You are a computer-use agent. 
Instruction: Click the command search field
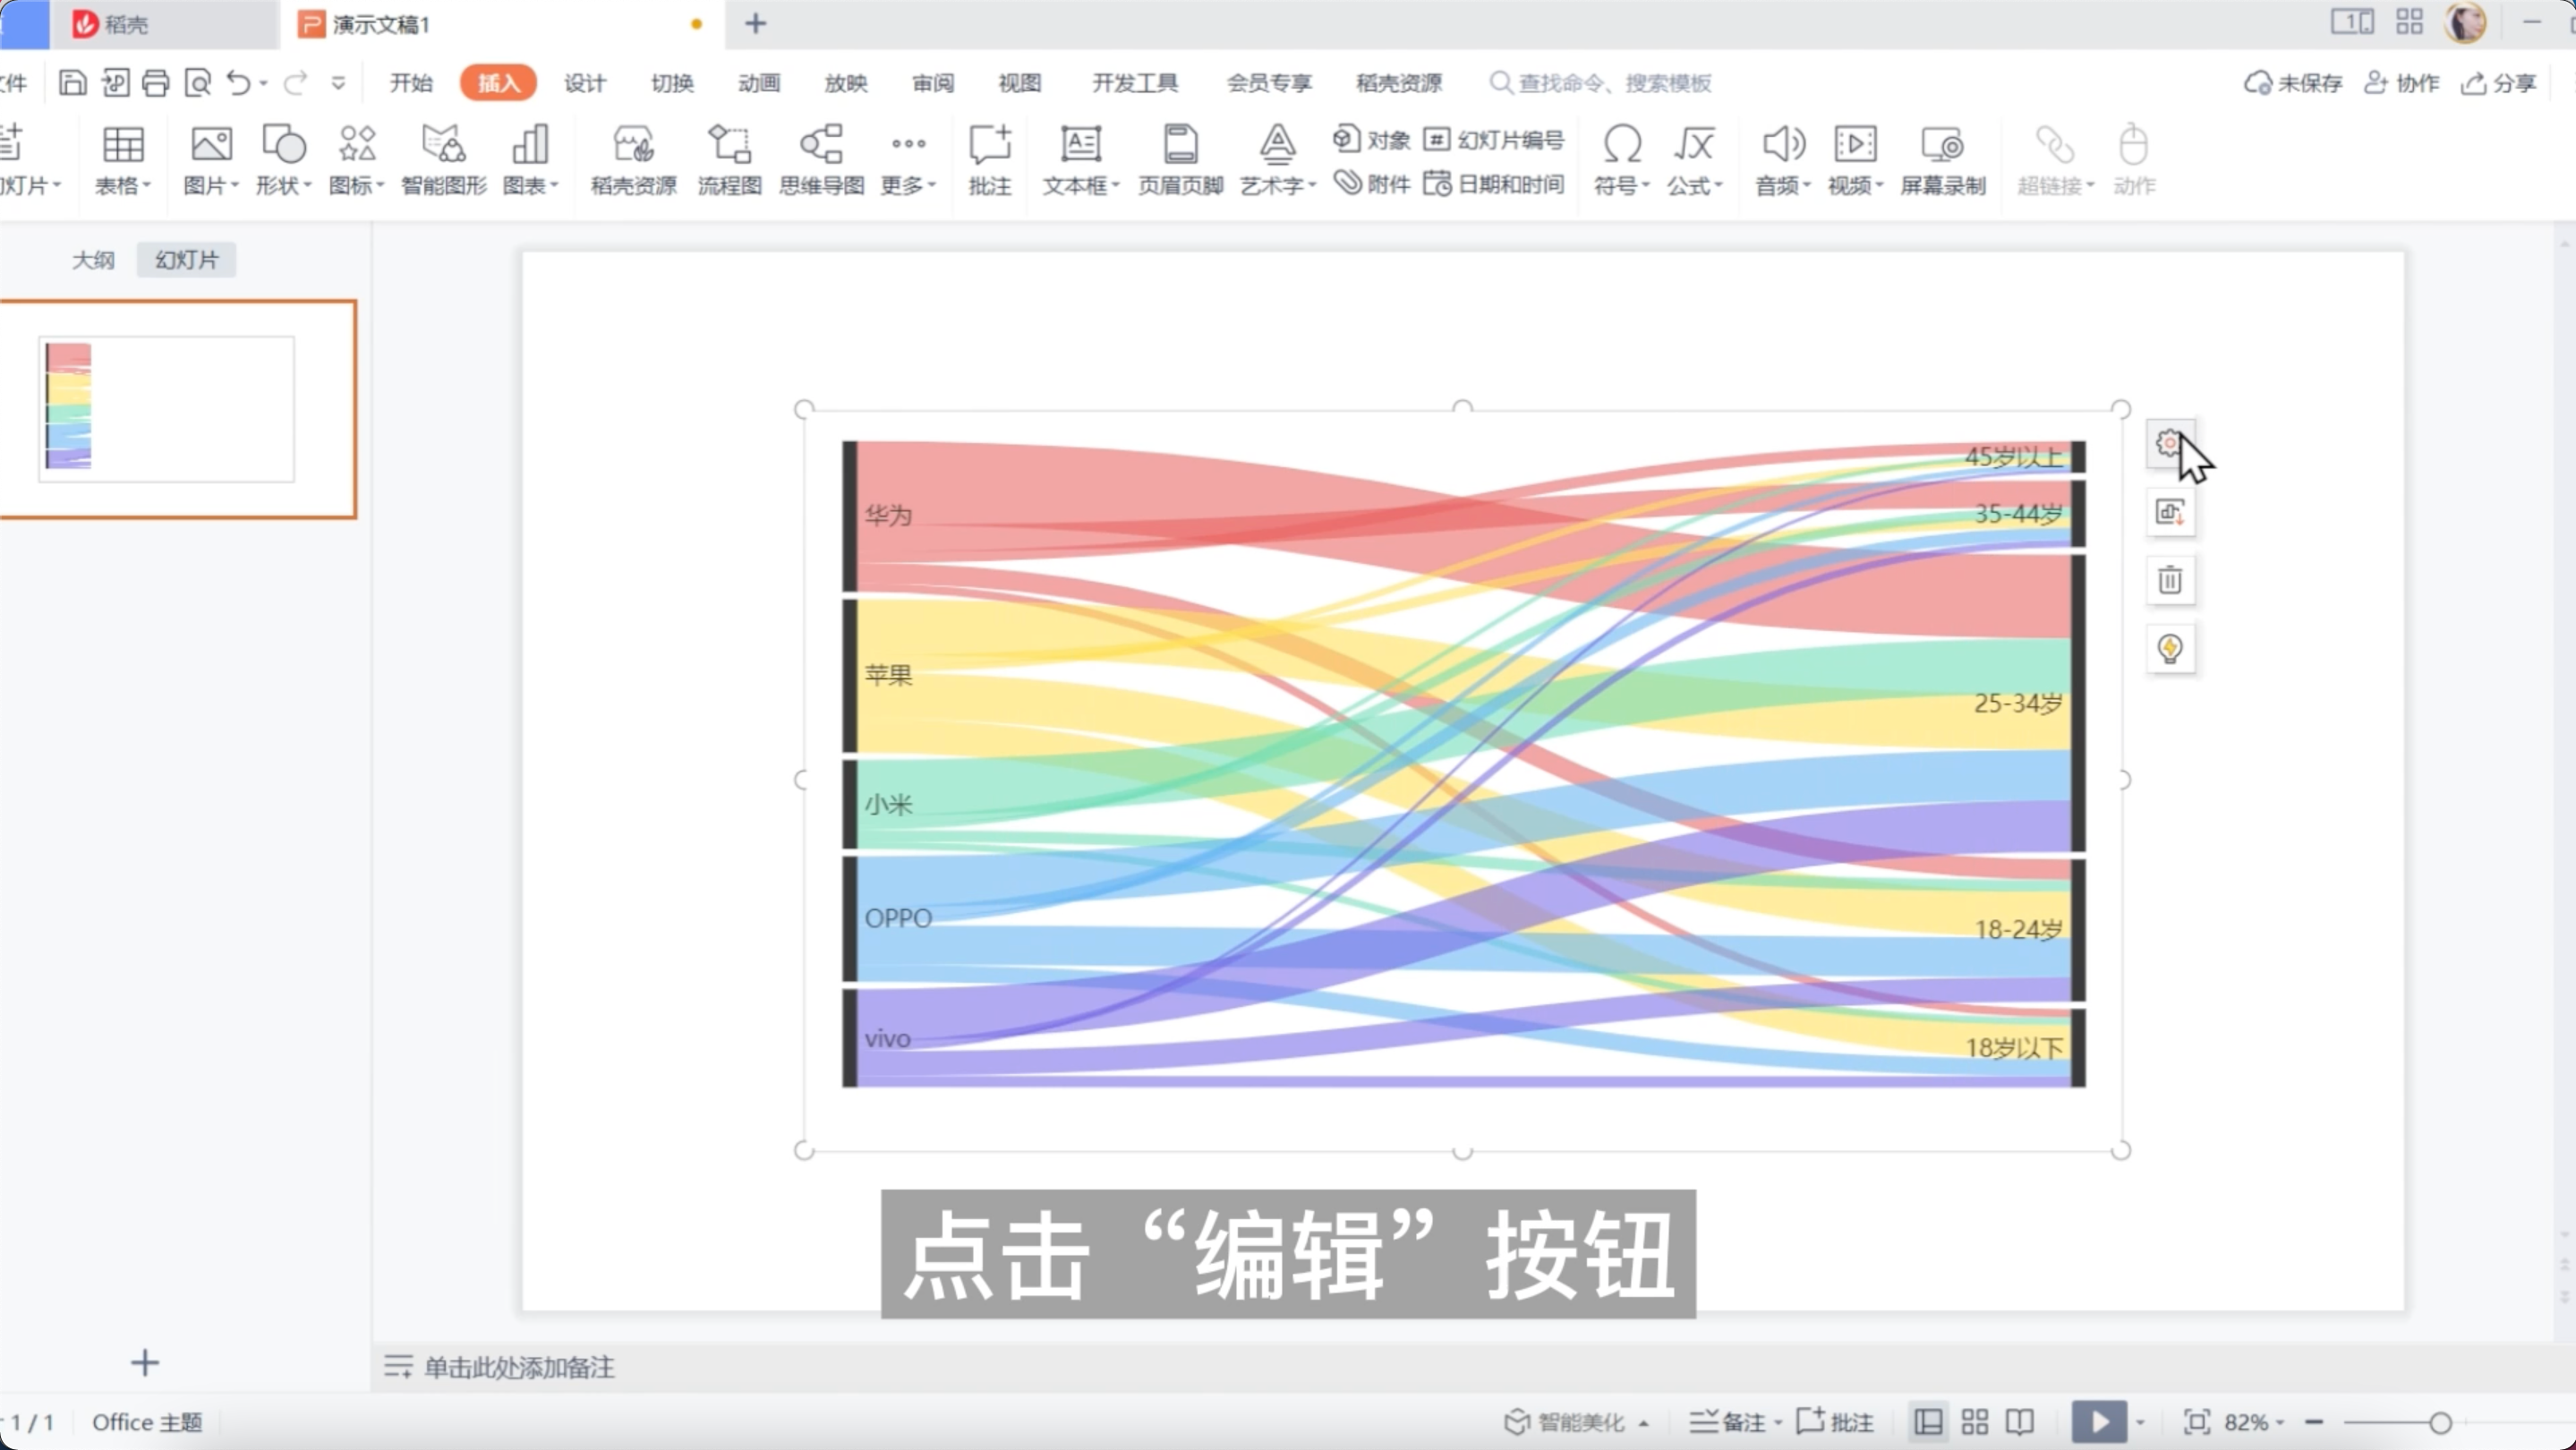(x=1601, y=82)
